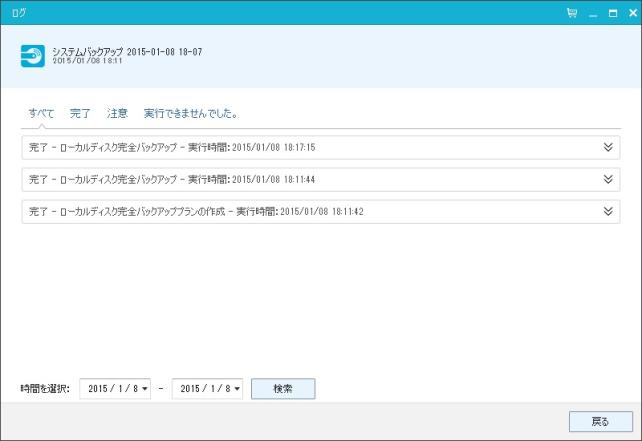The width and height of the screenshot is (642, 441).
Task: Click the ログ window title text
Action: (18, 13)
